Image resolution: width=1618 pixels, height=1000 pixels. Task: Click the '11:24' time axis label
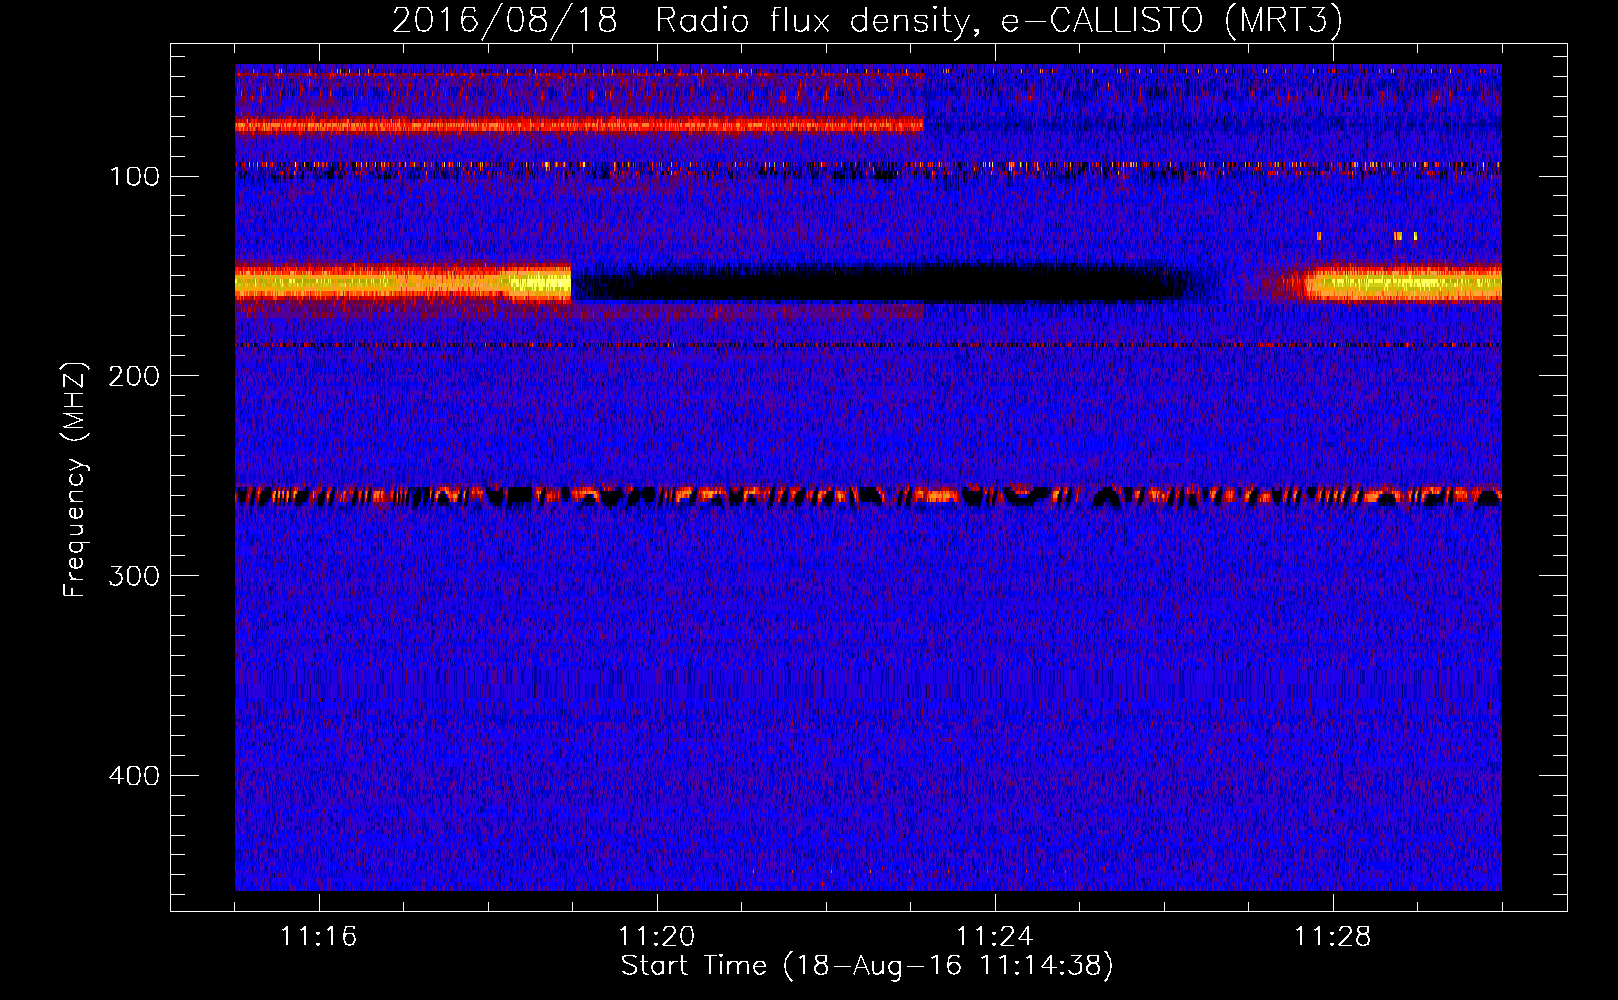tap(994, 937)
